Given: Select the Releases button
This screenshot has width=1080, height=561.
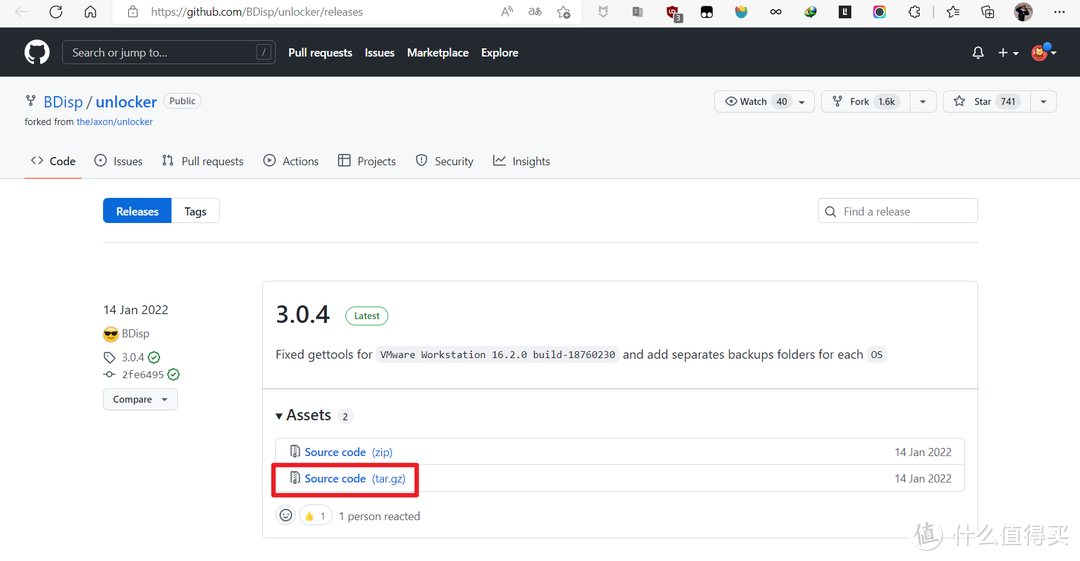Looking at the screenshot, I should 137,211.
